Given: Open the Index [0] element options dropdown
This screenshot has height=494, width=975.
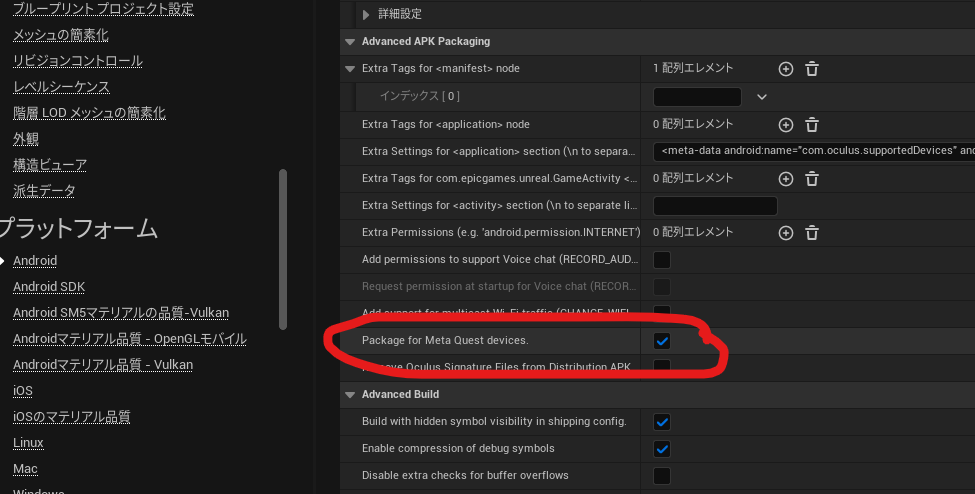Looking at the screenshot, I should (x=762, y=97).
